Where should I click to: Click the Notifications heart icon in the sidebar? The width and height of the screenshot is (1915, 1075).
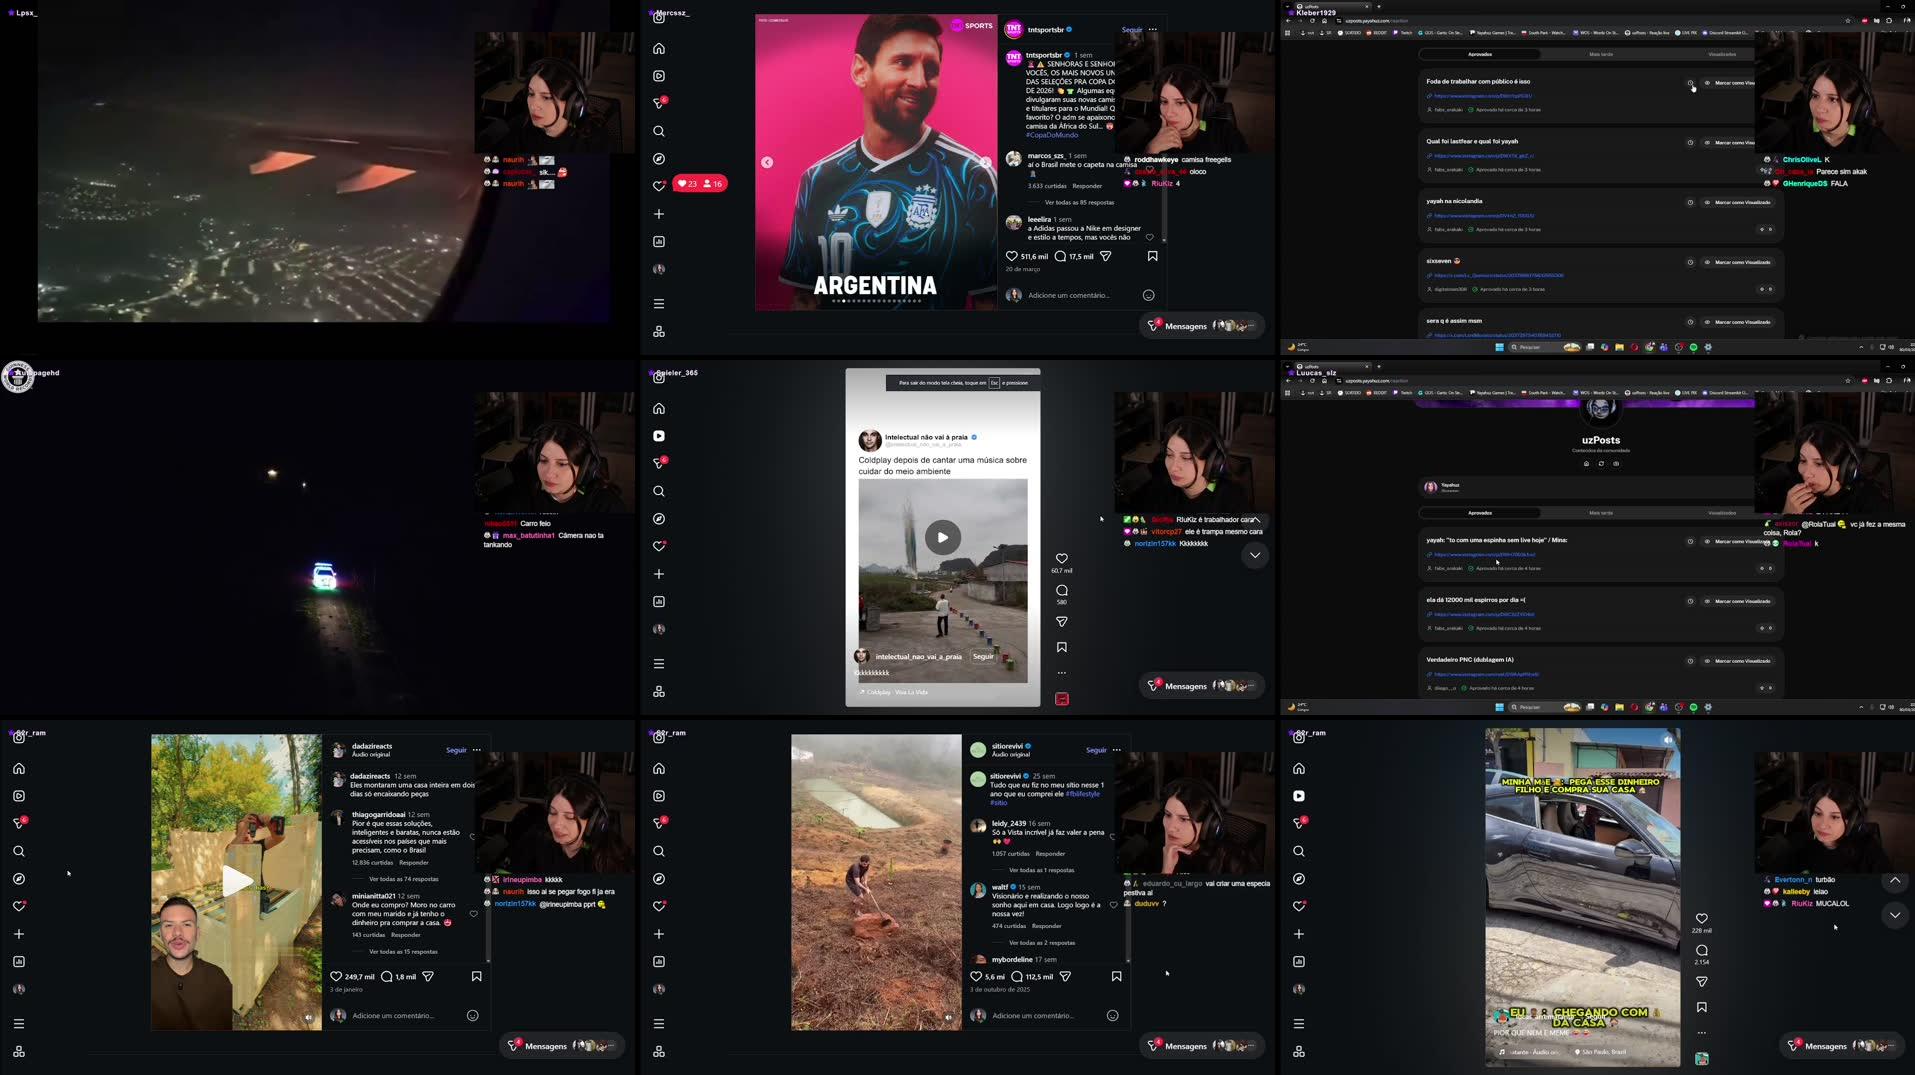pyautogui.click(x=658, y=184)
